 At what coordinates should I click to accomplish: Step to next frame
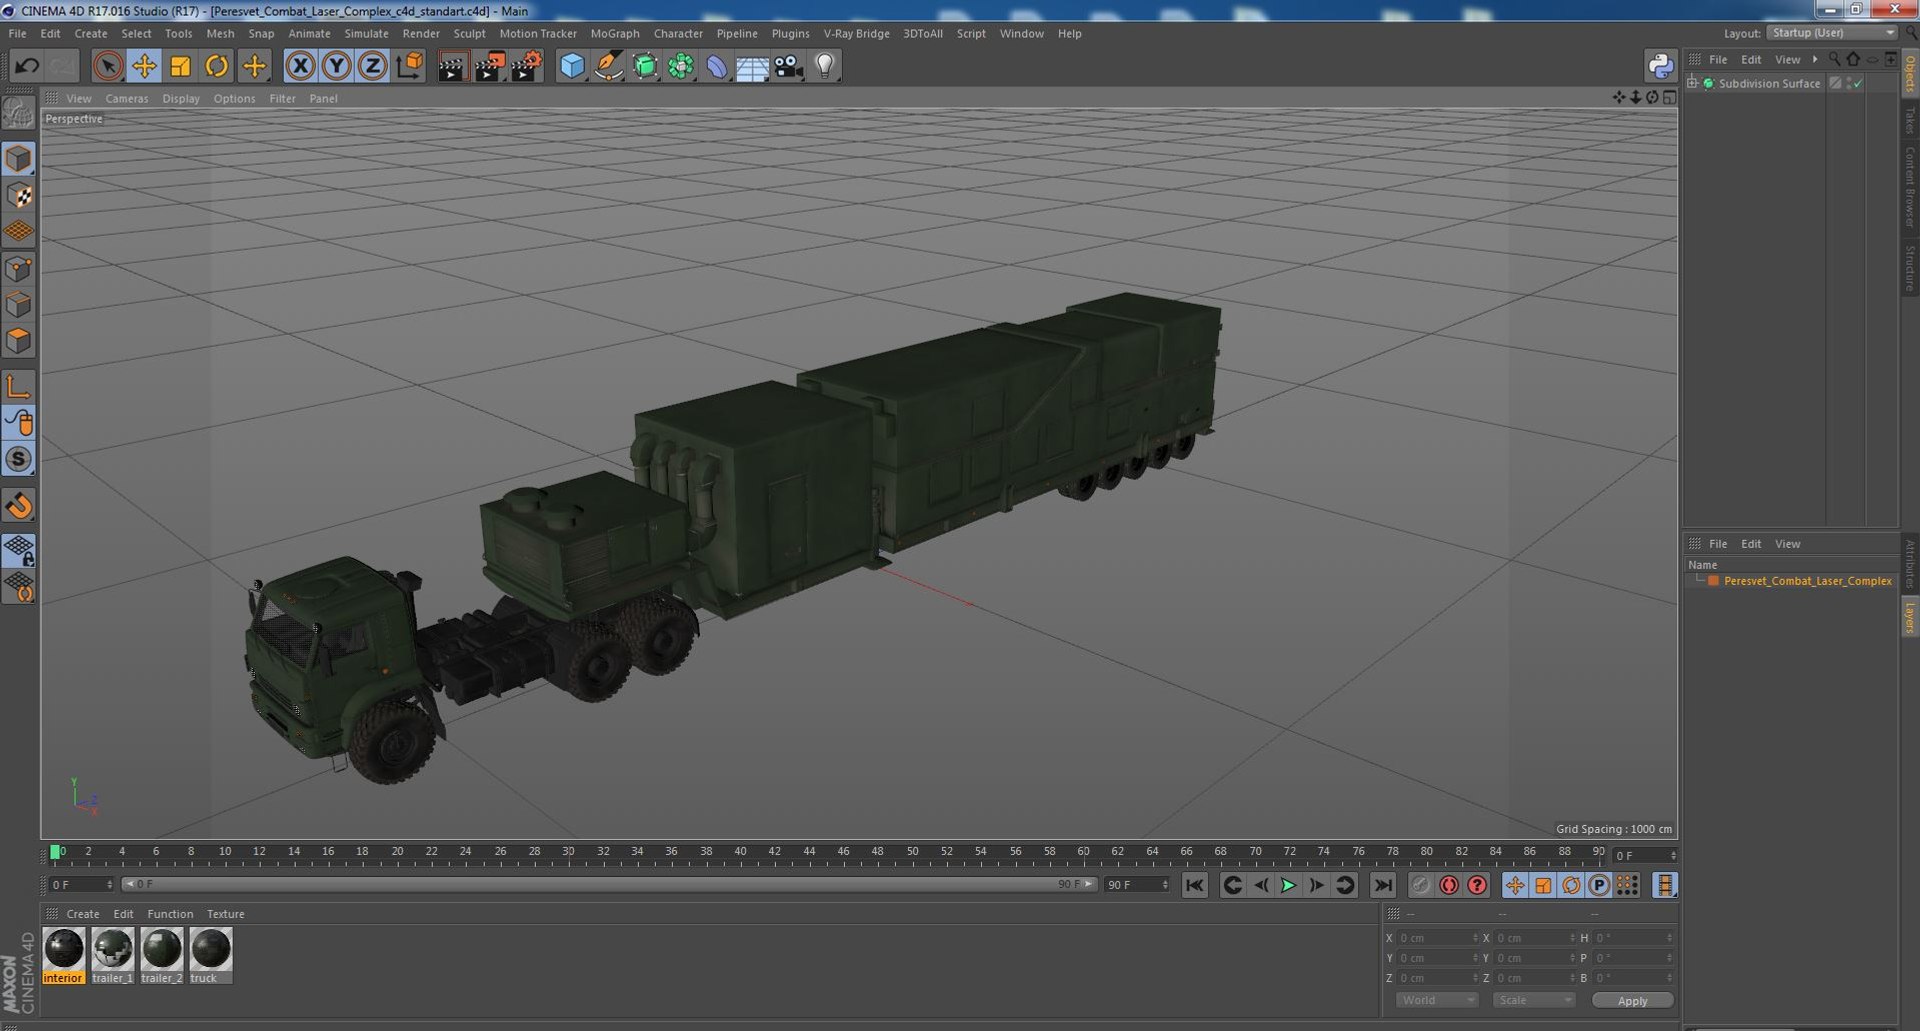1317,885
